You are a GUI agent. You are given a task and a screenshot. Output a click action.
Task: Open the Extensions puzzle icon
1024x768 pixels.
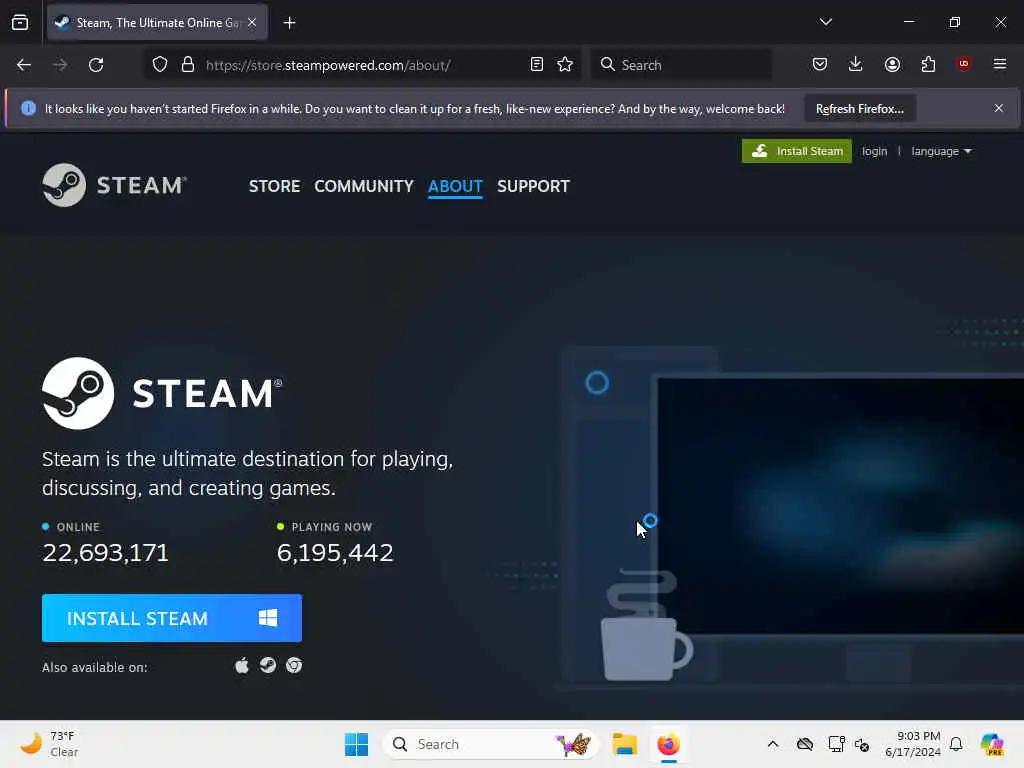coord(928,64)
